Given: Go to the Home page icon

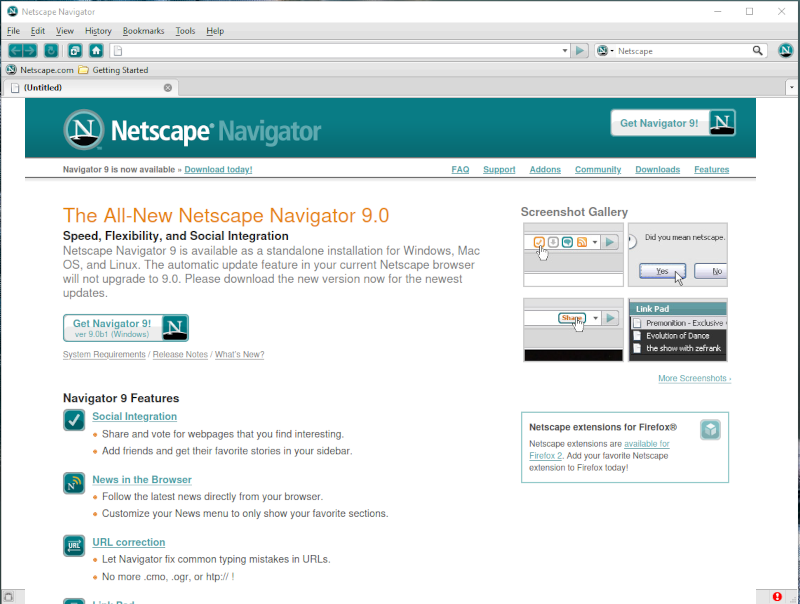Looking at the screenshot, I should pos(96,51).
